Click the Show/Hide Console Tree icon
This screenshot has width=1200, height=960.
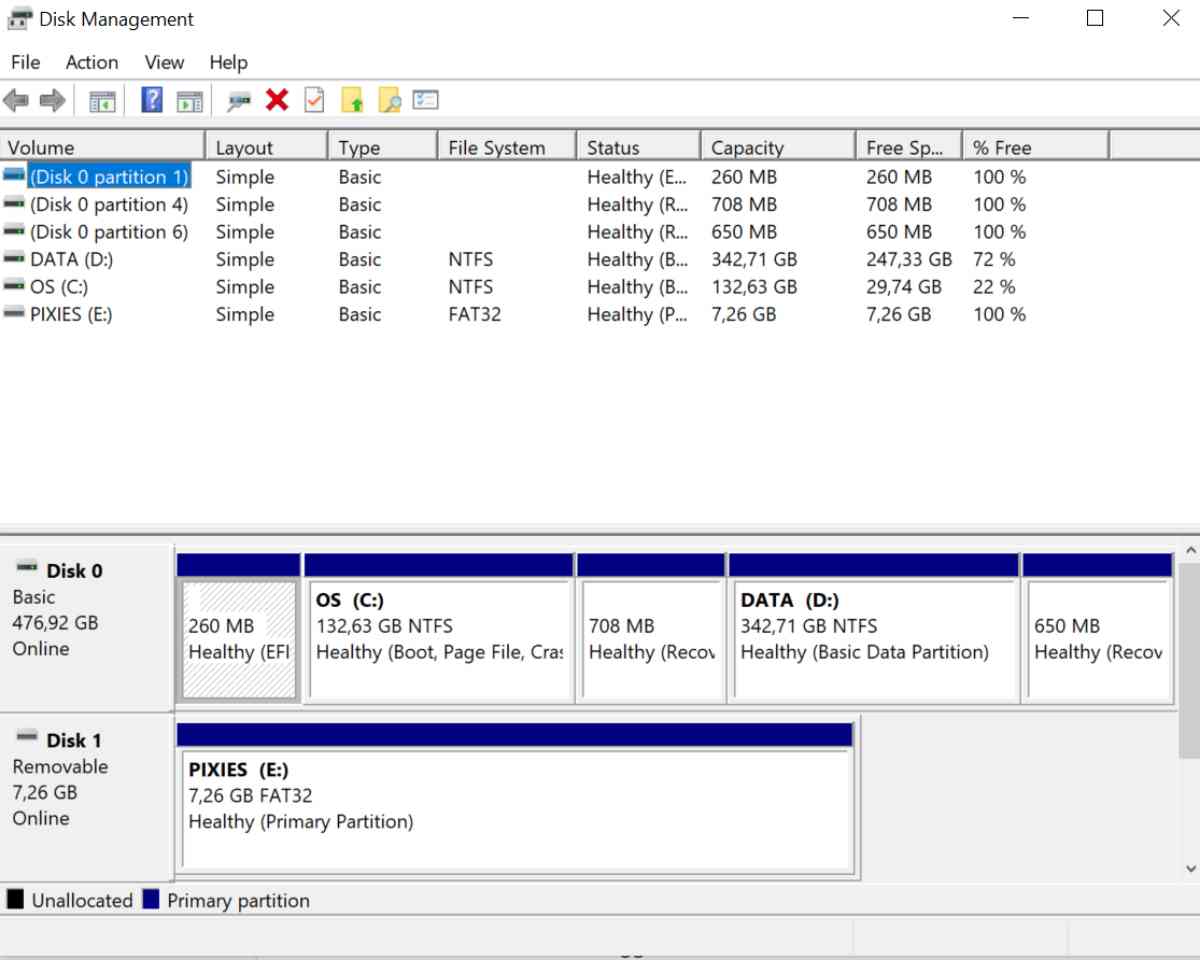(102, 100)
